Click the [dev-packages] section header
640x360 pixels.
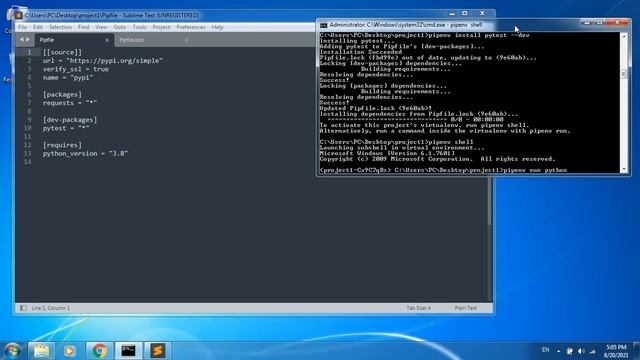coord(70,120)
